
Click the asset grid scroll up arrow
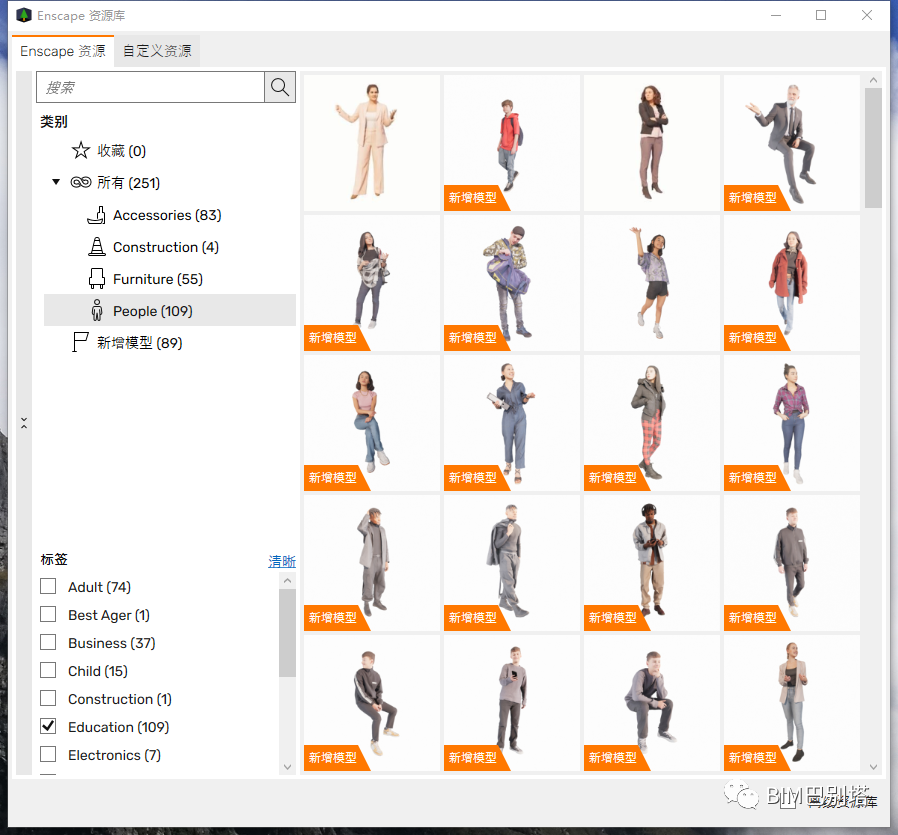tap(873, 80)
